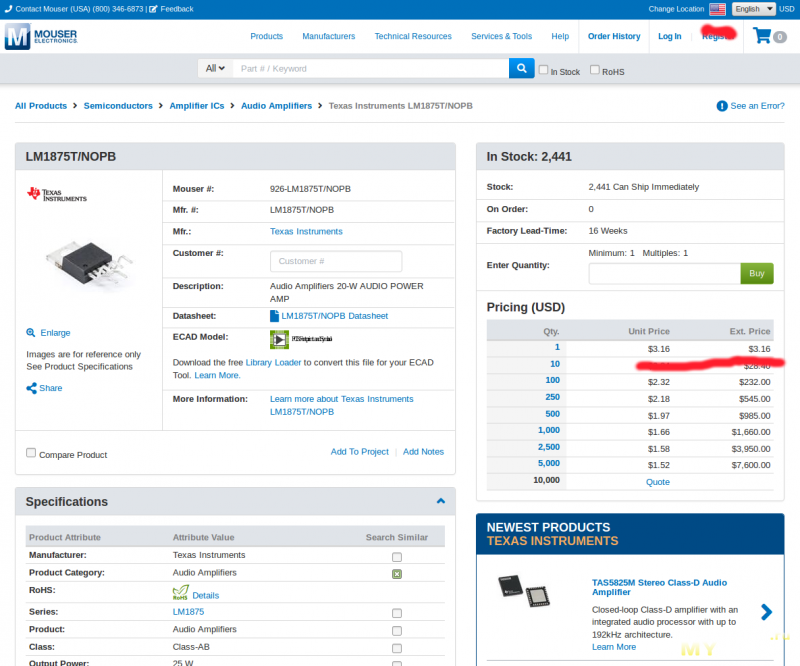This screenshot has width=800, height=666.
Task: Open RoHS Details link
Action: [206, 596]
